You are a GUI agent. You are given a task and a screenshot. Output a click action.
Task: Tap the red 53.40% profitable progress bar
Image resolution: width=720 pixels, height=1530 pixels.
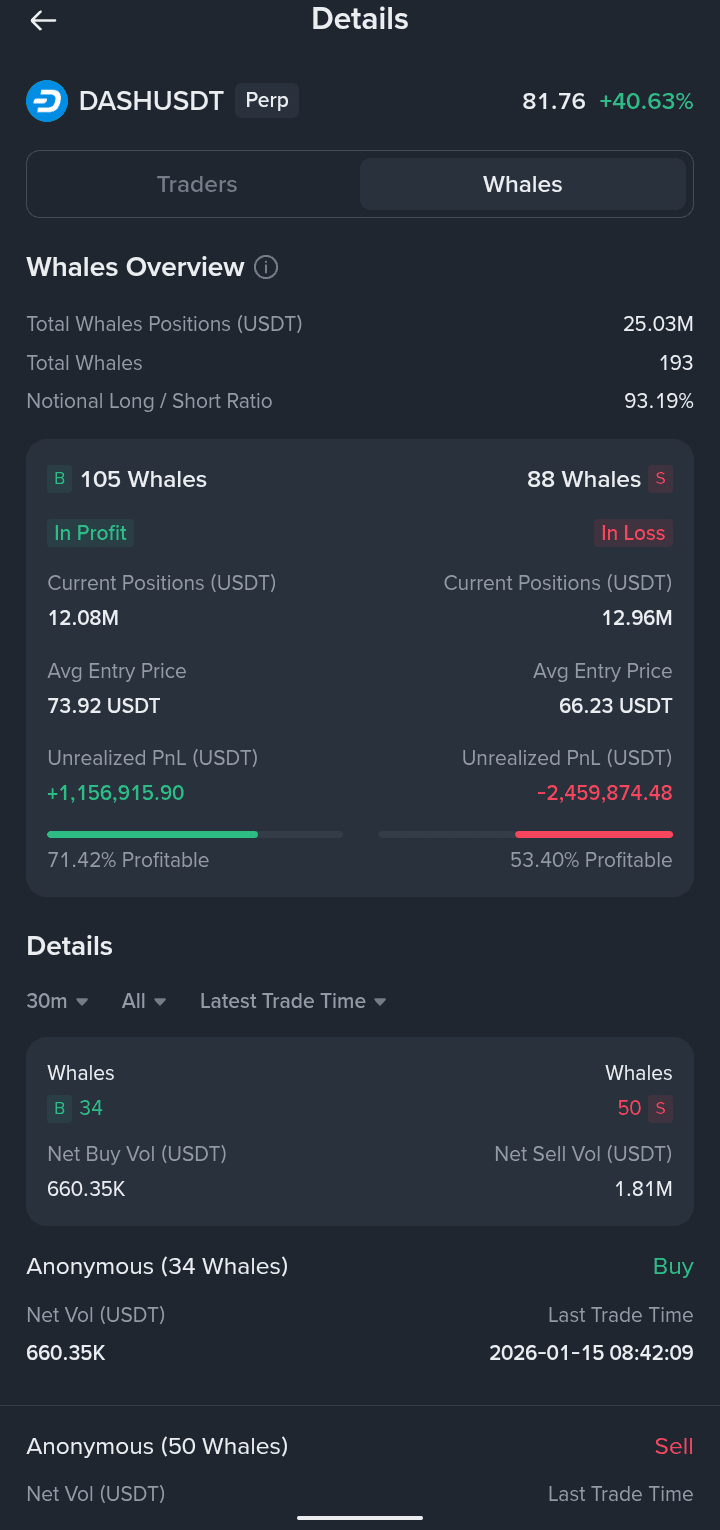tap(525, 834)
